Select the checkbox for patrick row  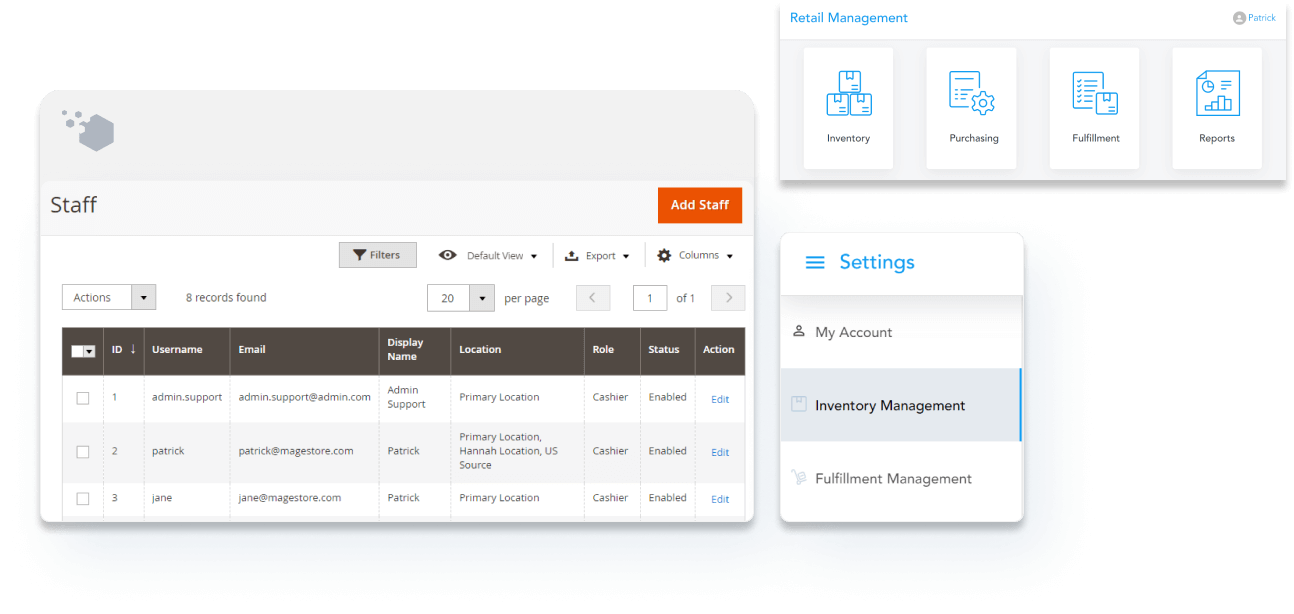coord(83,452)
